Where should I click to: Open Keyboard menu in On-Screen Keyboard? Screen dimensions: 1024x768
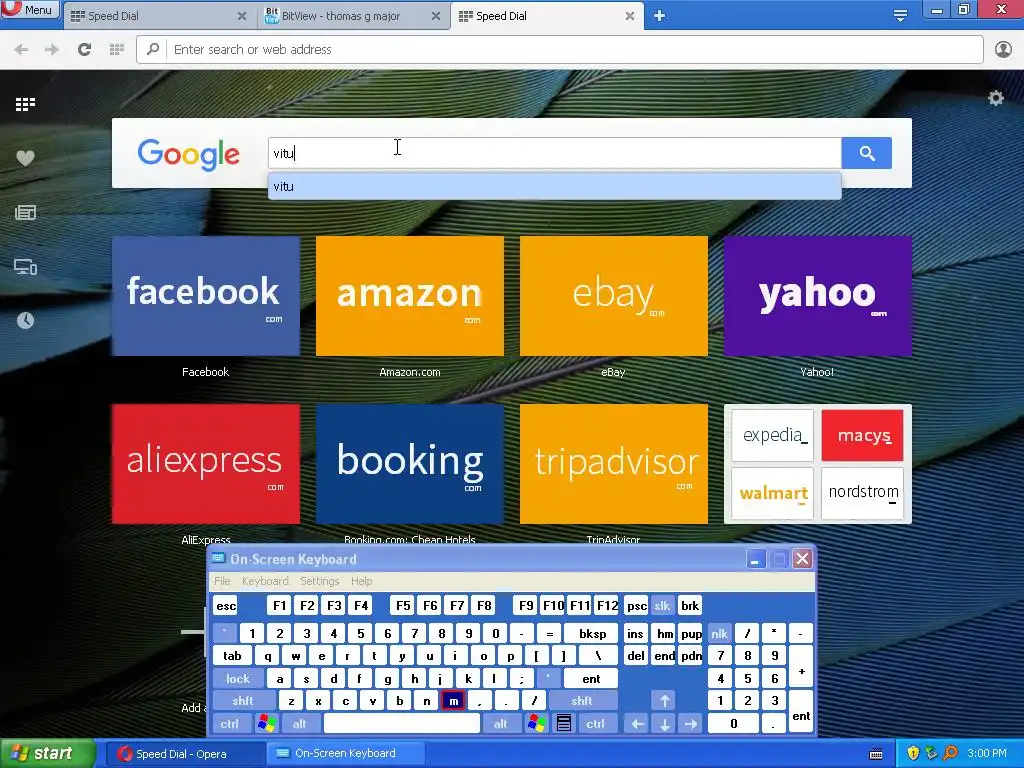(x=264, y=581)
